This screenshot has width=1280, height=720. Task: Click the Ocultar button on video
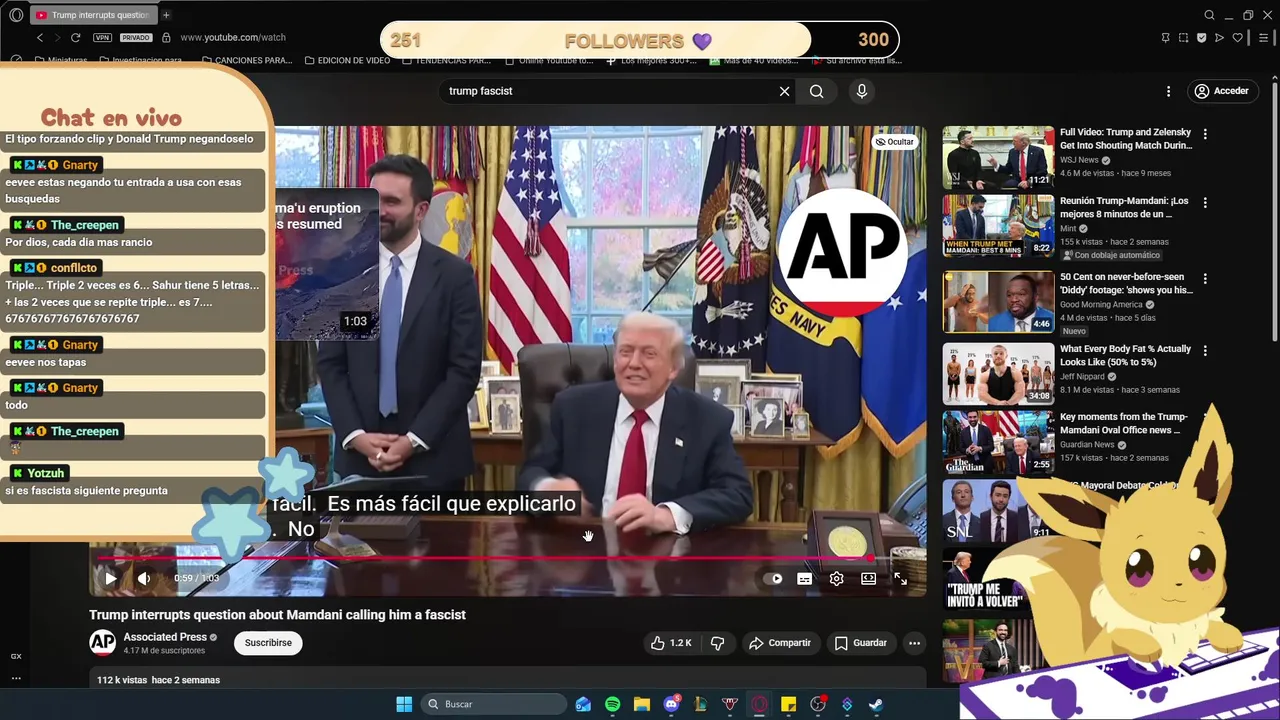(x=894, y=142)
